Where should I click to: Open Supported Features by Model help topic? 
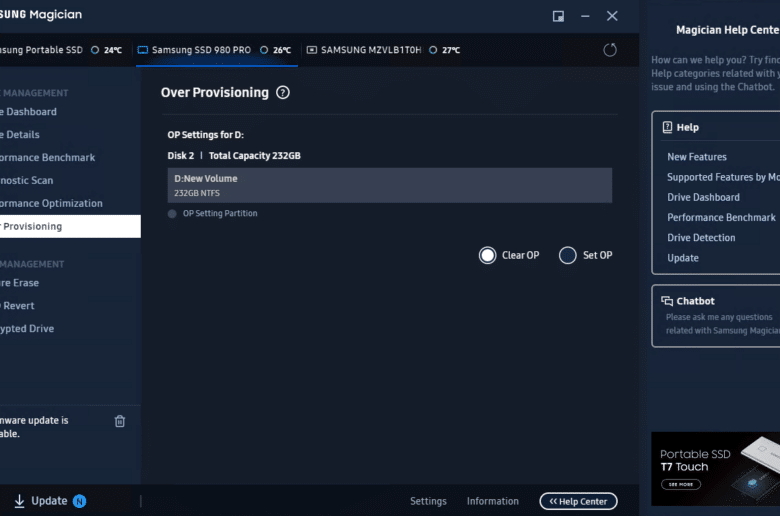coord(723,177)
